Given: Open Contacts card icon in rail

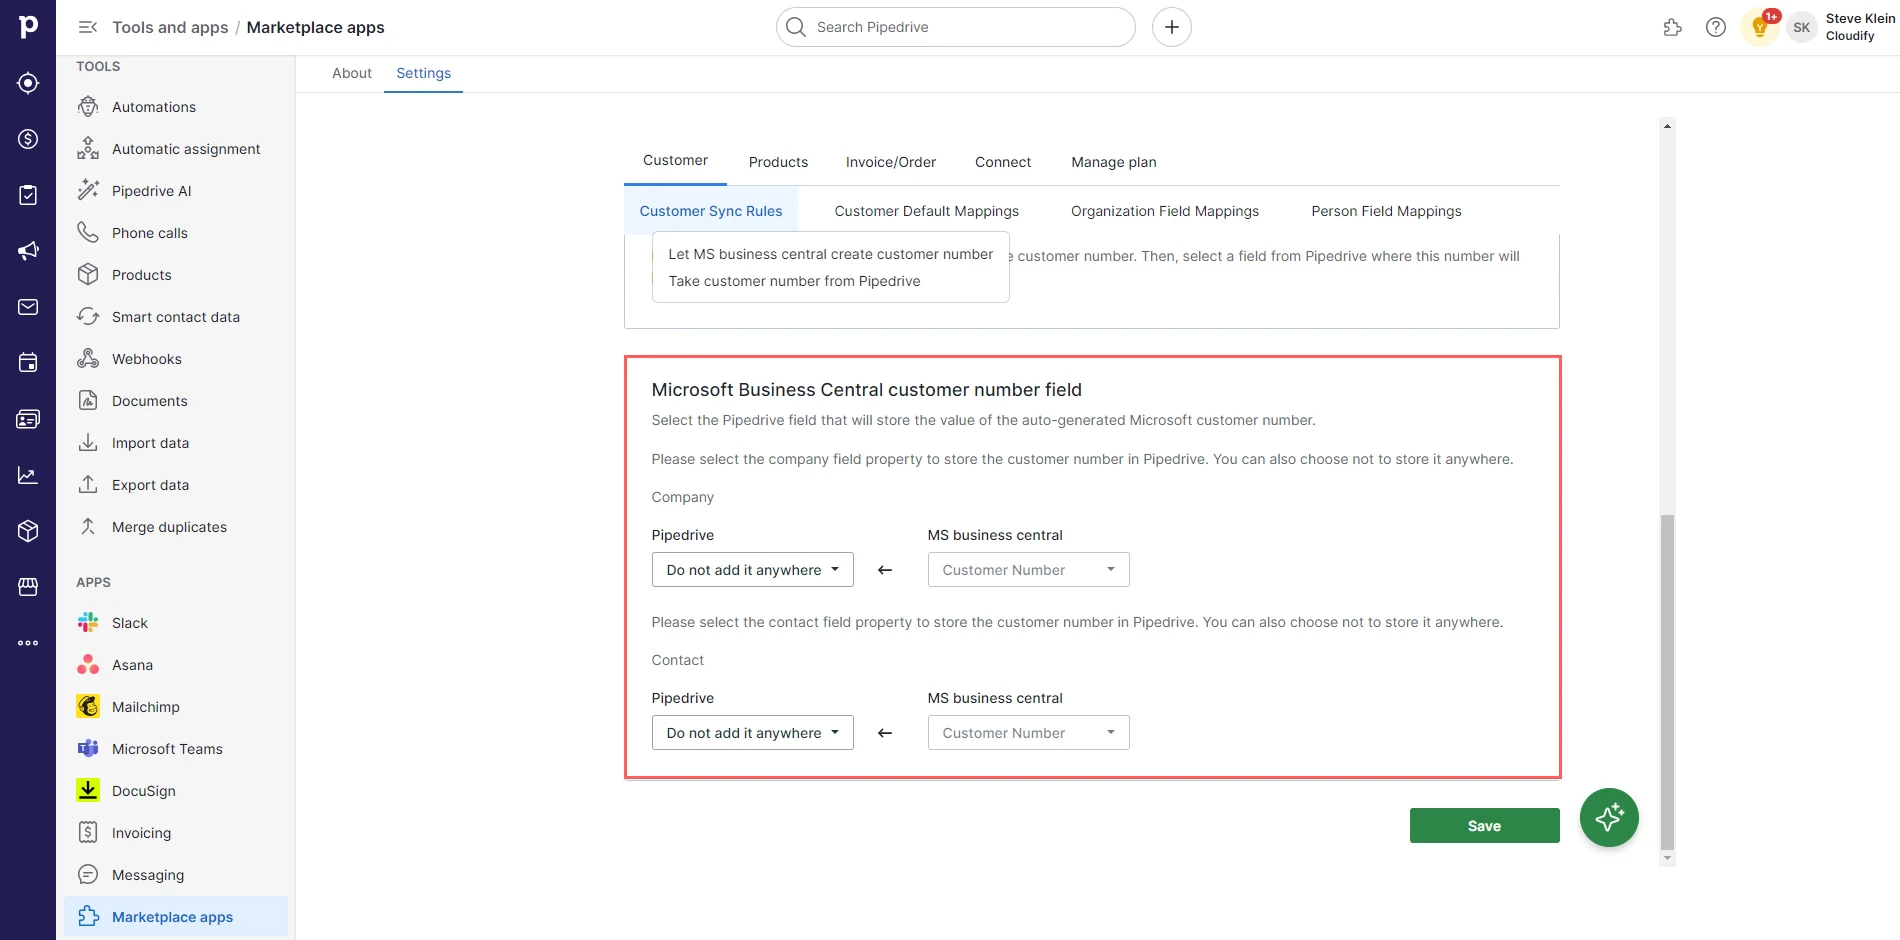Looking at the screenshot, I should (x=28, y=419).
